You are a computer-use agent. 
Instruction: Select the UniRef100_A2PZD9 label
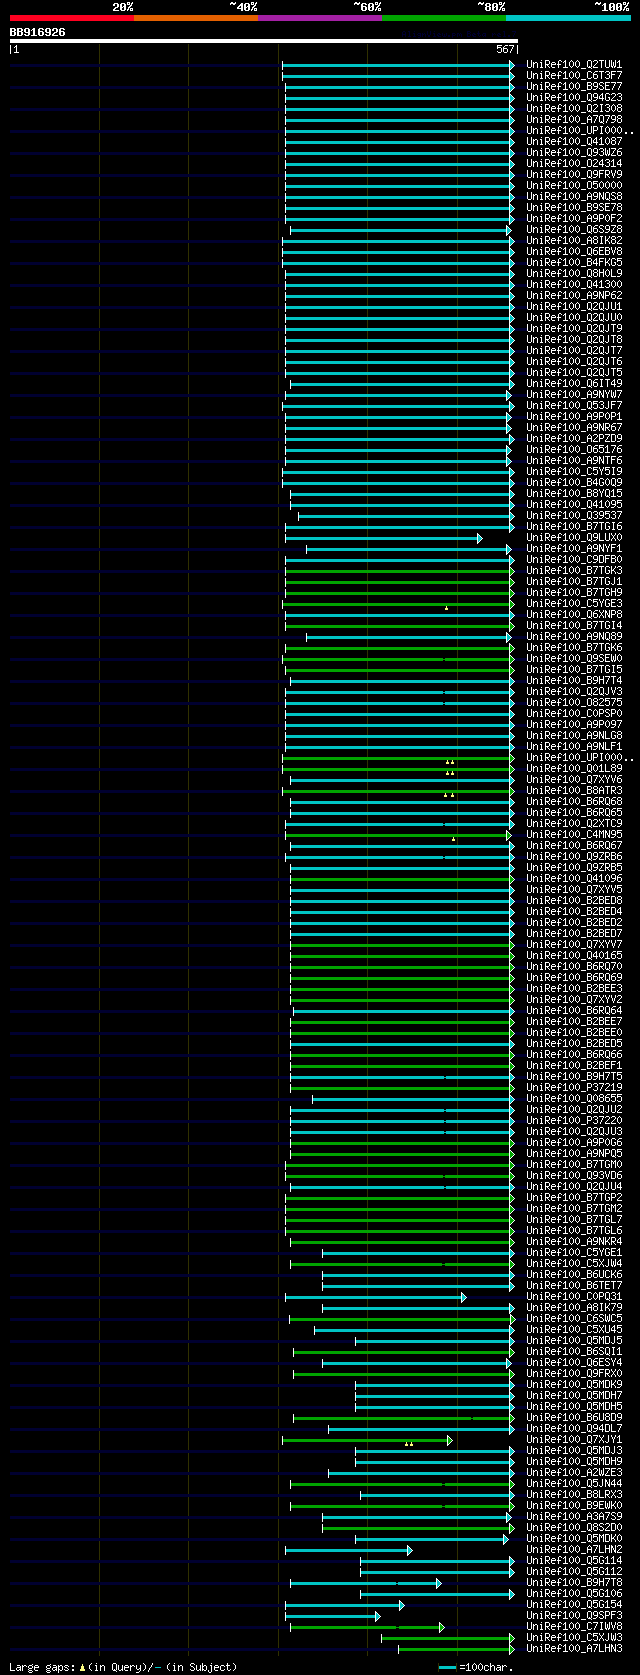[x=574, y=438]
